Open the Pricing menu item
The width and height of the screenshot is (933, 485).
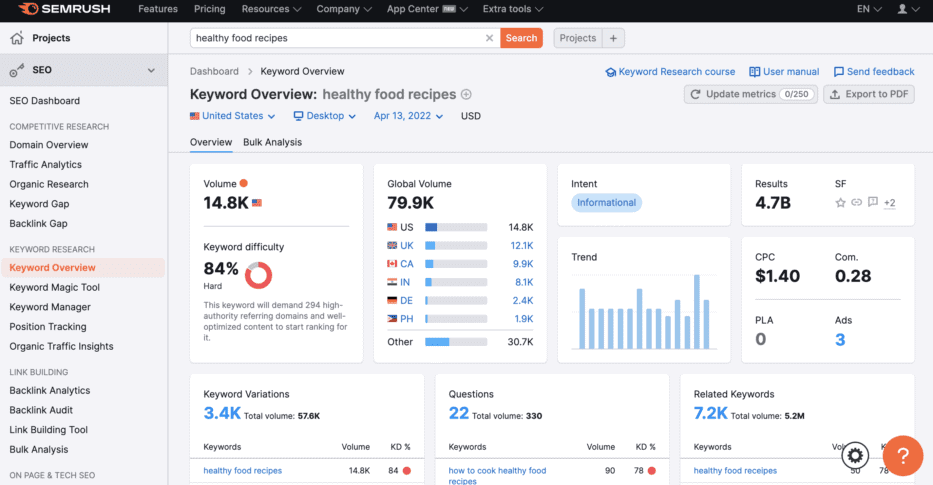(209, 9)
